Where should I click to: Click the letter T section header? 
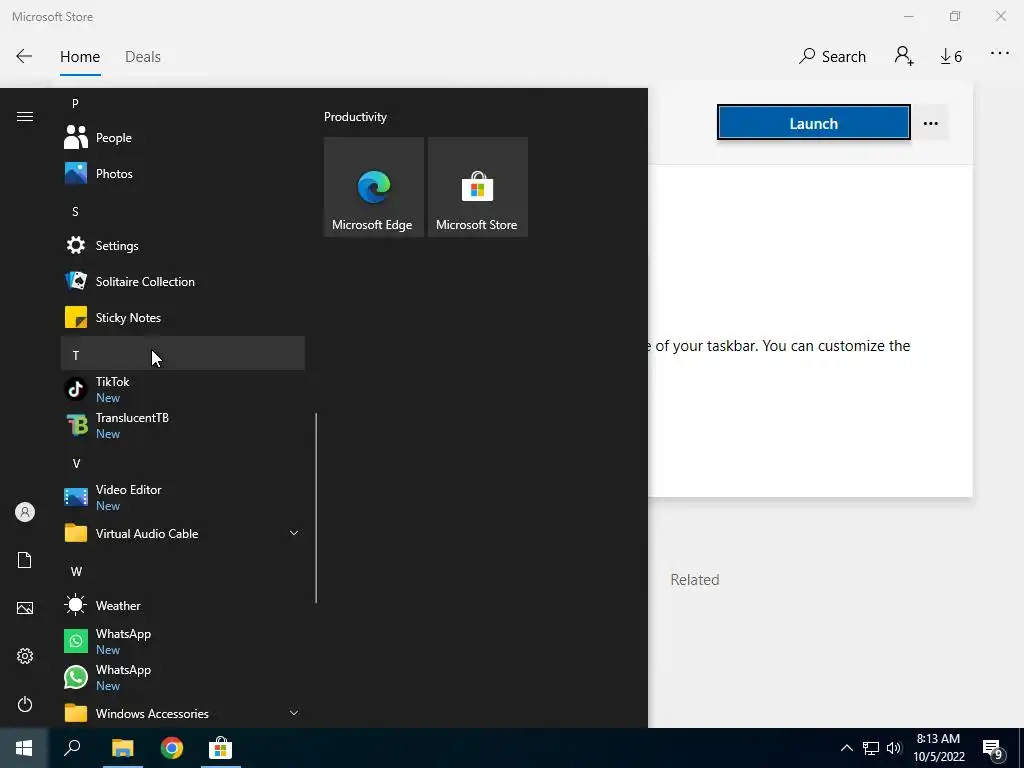[183, 354]
